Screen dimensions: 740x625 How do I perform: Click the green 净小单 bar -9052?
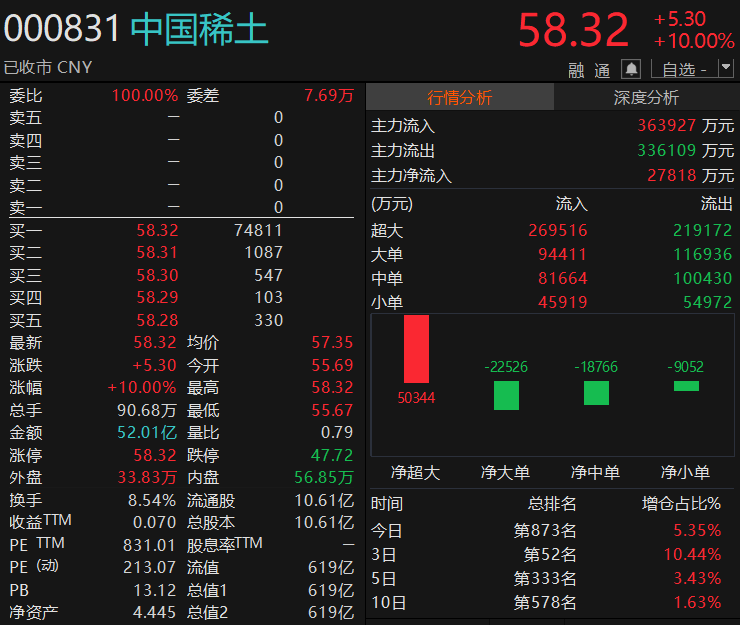coord(686,386)
